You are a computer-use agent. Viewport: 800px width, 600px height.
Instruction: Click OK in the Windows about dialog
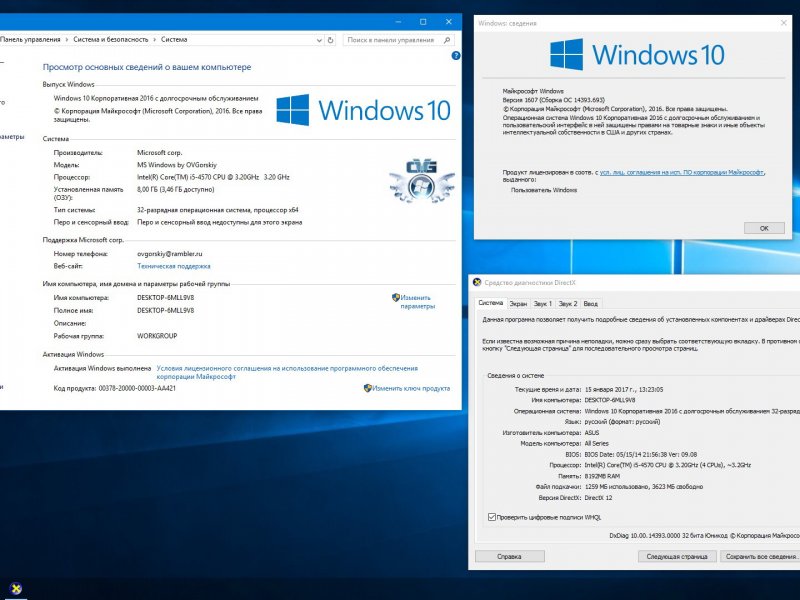point(764,228)
